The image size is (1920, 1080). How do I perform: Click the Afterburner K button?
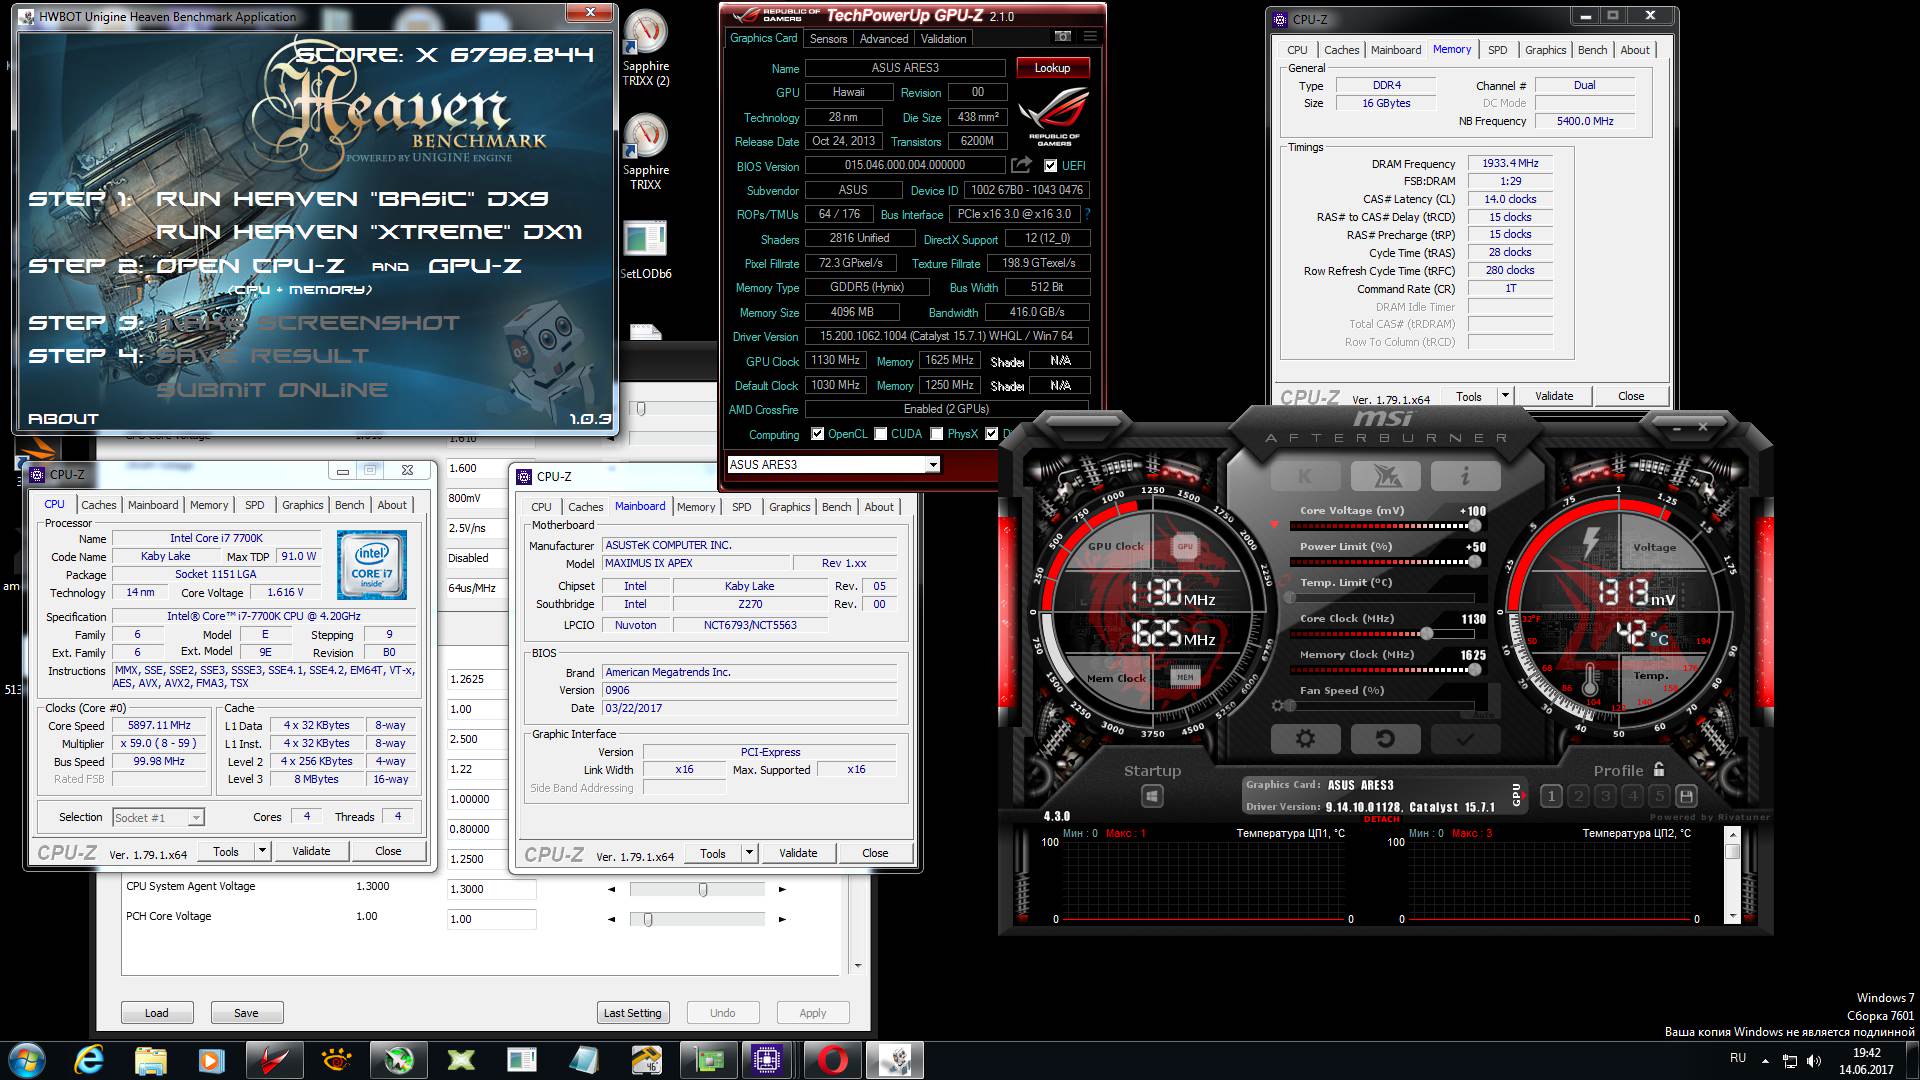click(x=1305, y=477)
